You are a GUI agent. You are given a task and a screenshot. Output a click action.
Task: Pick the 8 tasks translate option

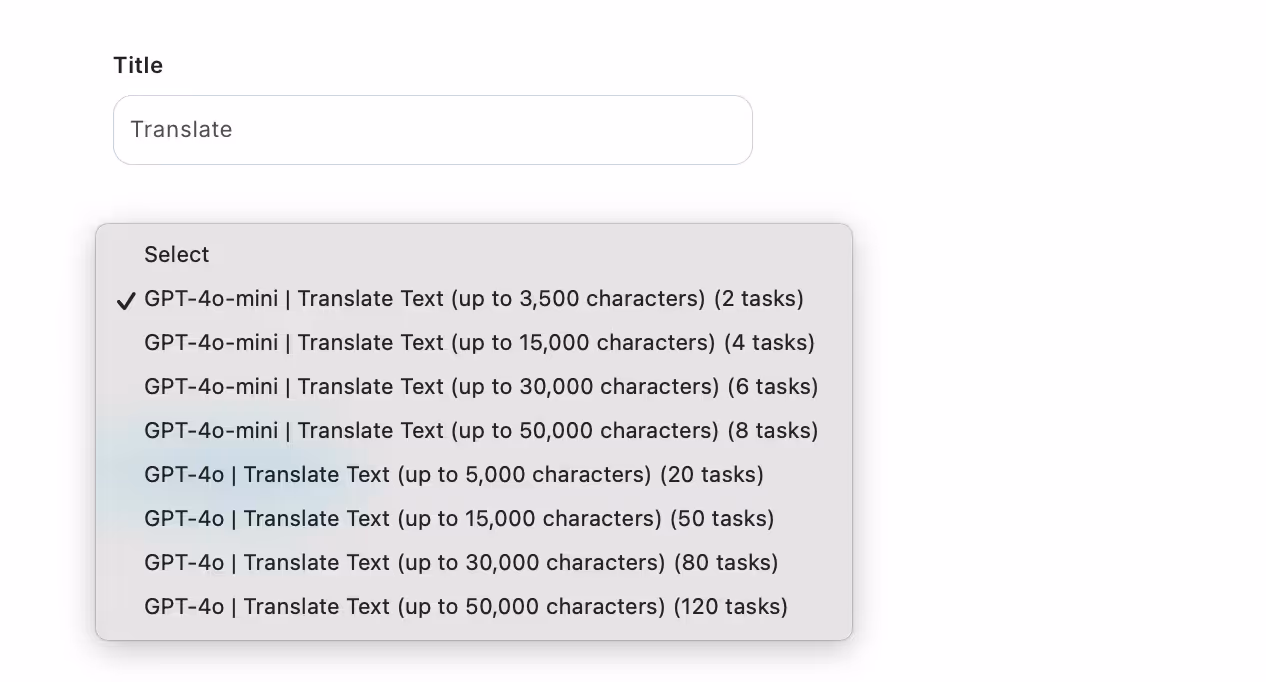(x=474, y=431)
